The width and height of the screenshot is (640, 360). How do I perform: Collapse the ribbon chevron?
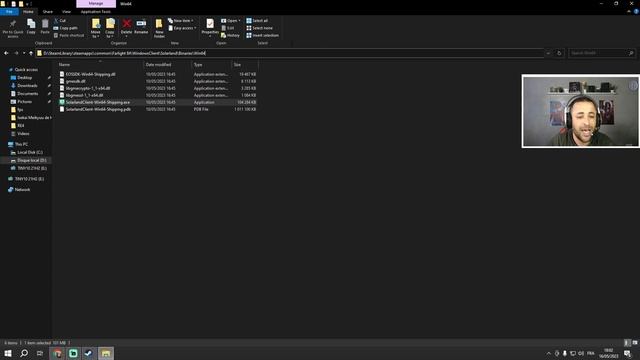pyautogui.click(x=629, y=12)
